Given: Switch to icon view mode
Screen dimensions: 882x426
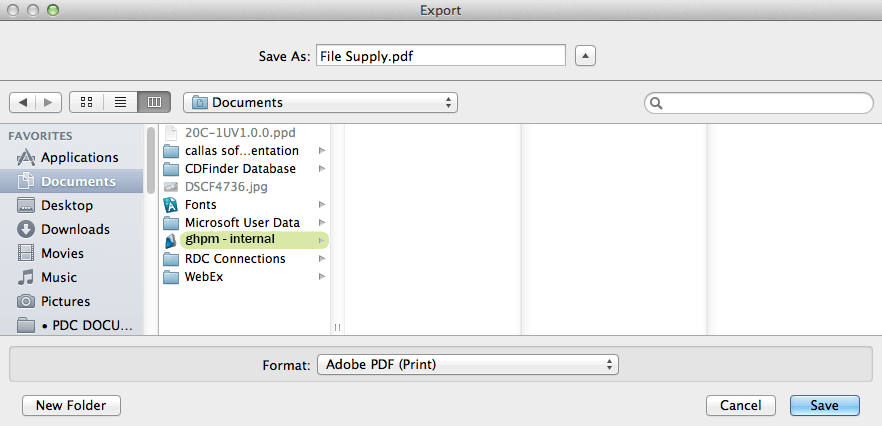Looking at the screenshot, I should 86,102.
